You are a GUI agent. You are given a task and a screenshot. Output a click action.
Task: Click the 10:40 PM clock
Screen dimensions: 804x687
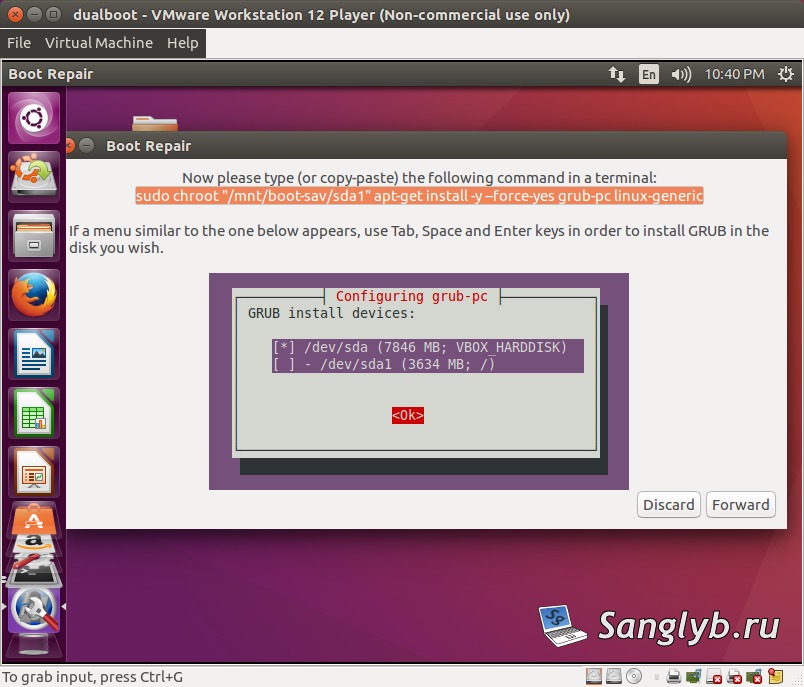coord(734,74)
